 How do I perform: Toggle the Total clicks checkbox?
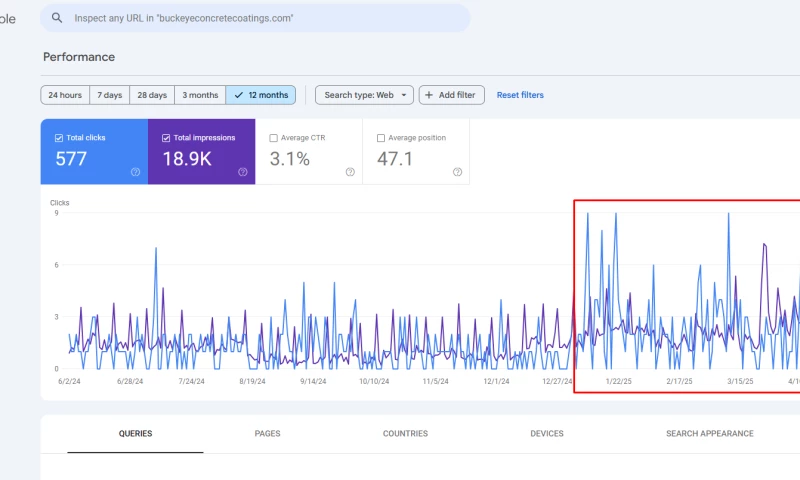[60, 138]
